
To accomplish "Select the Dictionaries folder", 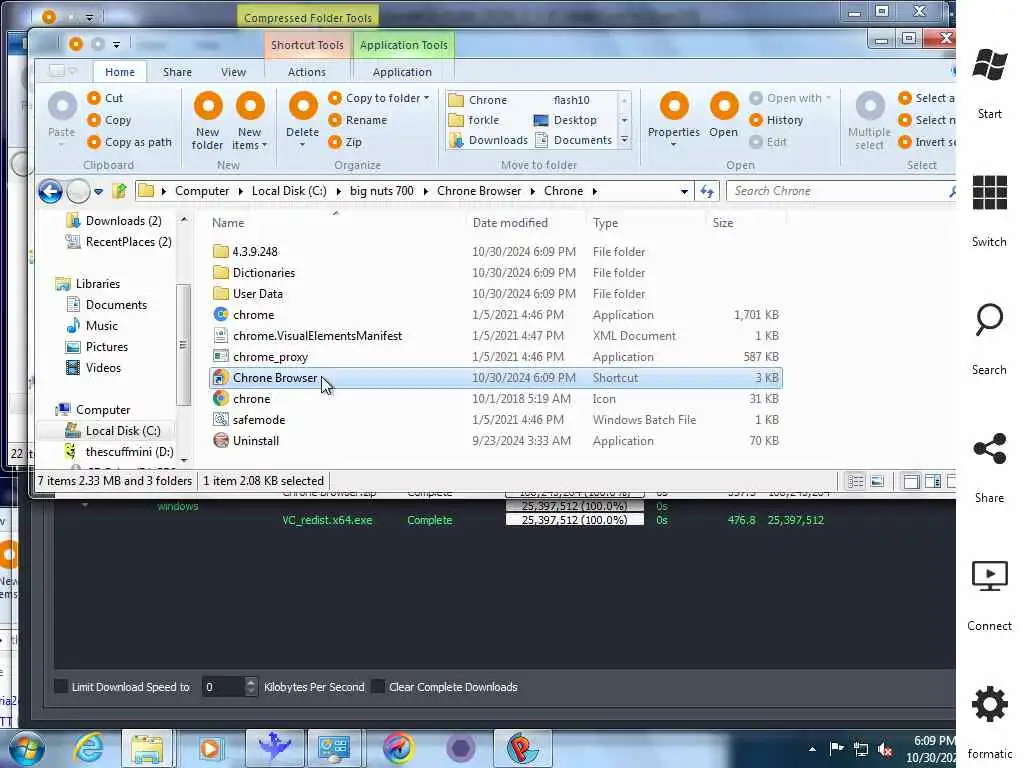I will 495,272.
